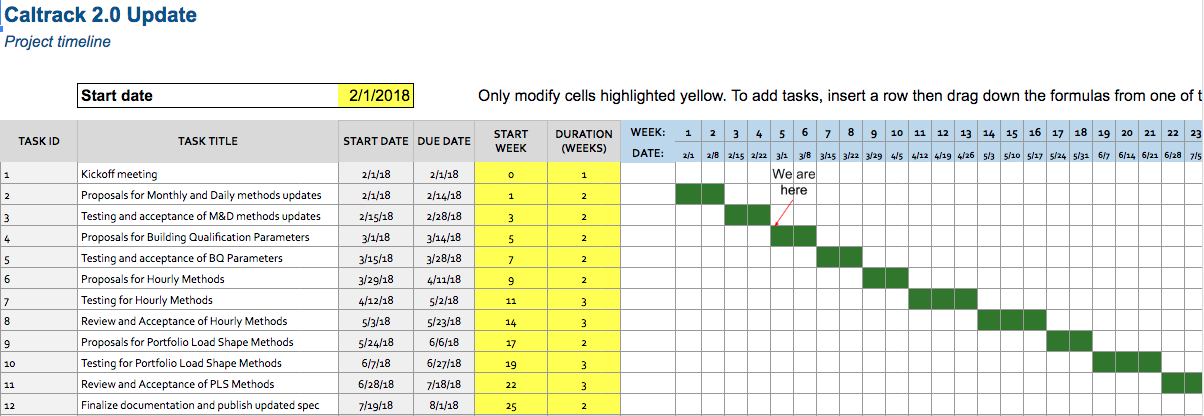
Task: Click the 'Only modify cells highlighted yellow' instruction text
Action: 840,96
